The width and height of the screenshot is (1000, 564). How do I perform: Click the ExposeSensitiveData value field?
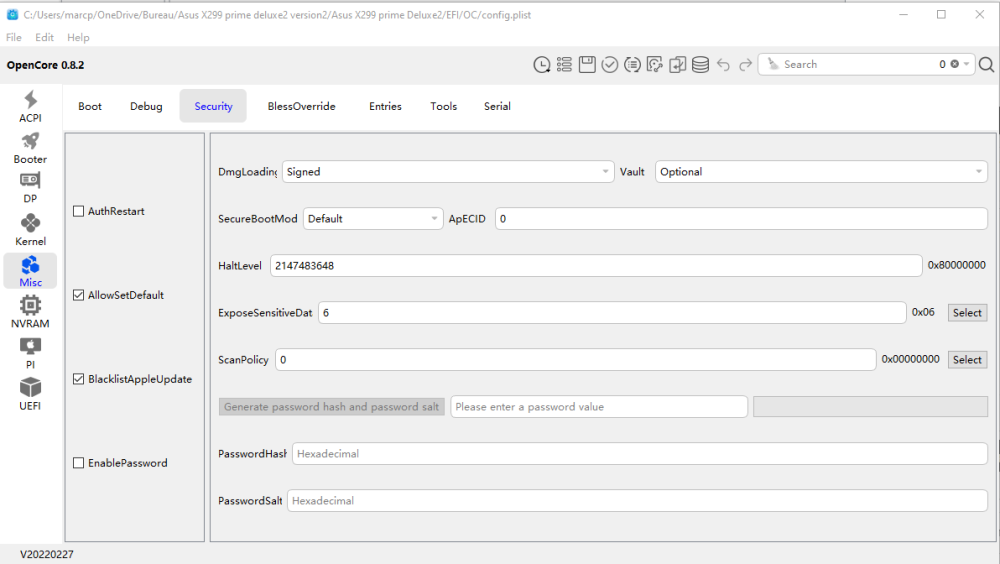point(612,313)
